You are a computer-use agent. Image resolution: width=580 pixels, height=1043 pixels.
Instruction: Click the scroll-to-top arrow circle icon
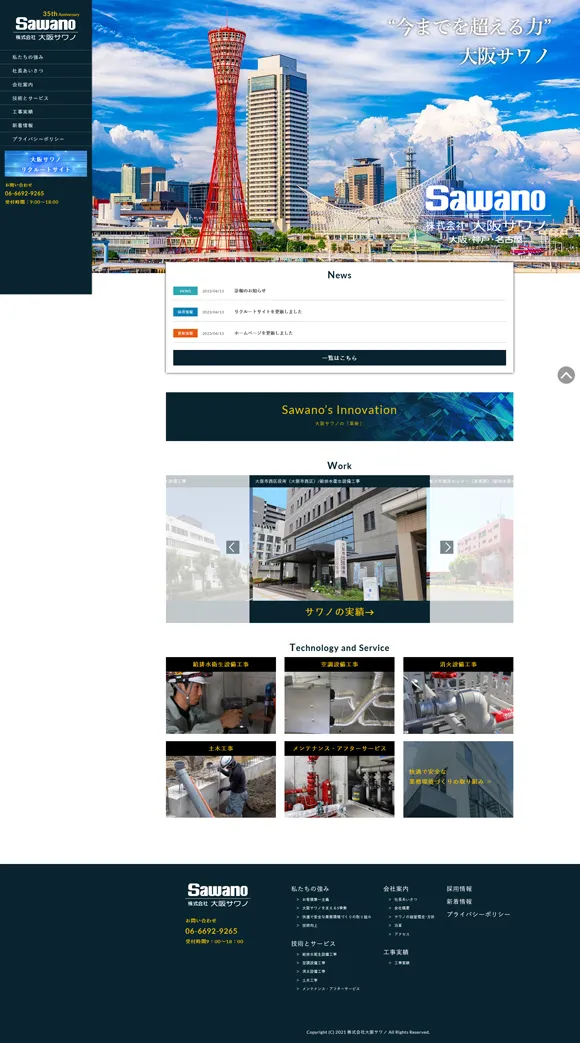click(x=566, y=374)
